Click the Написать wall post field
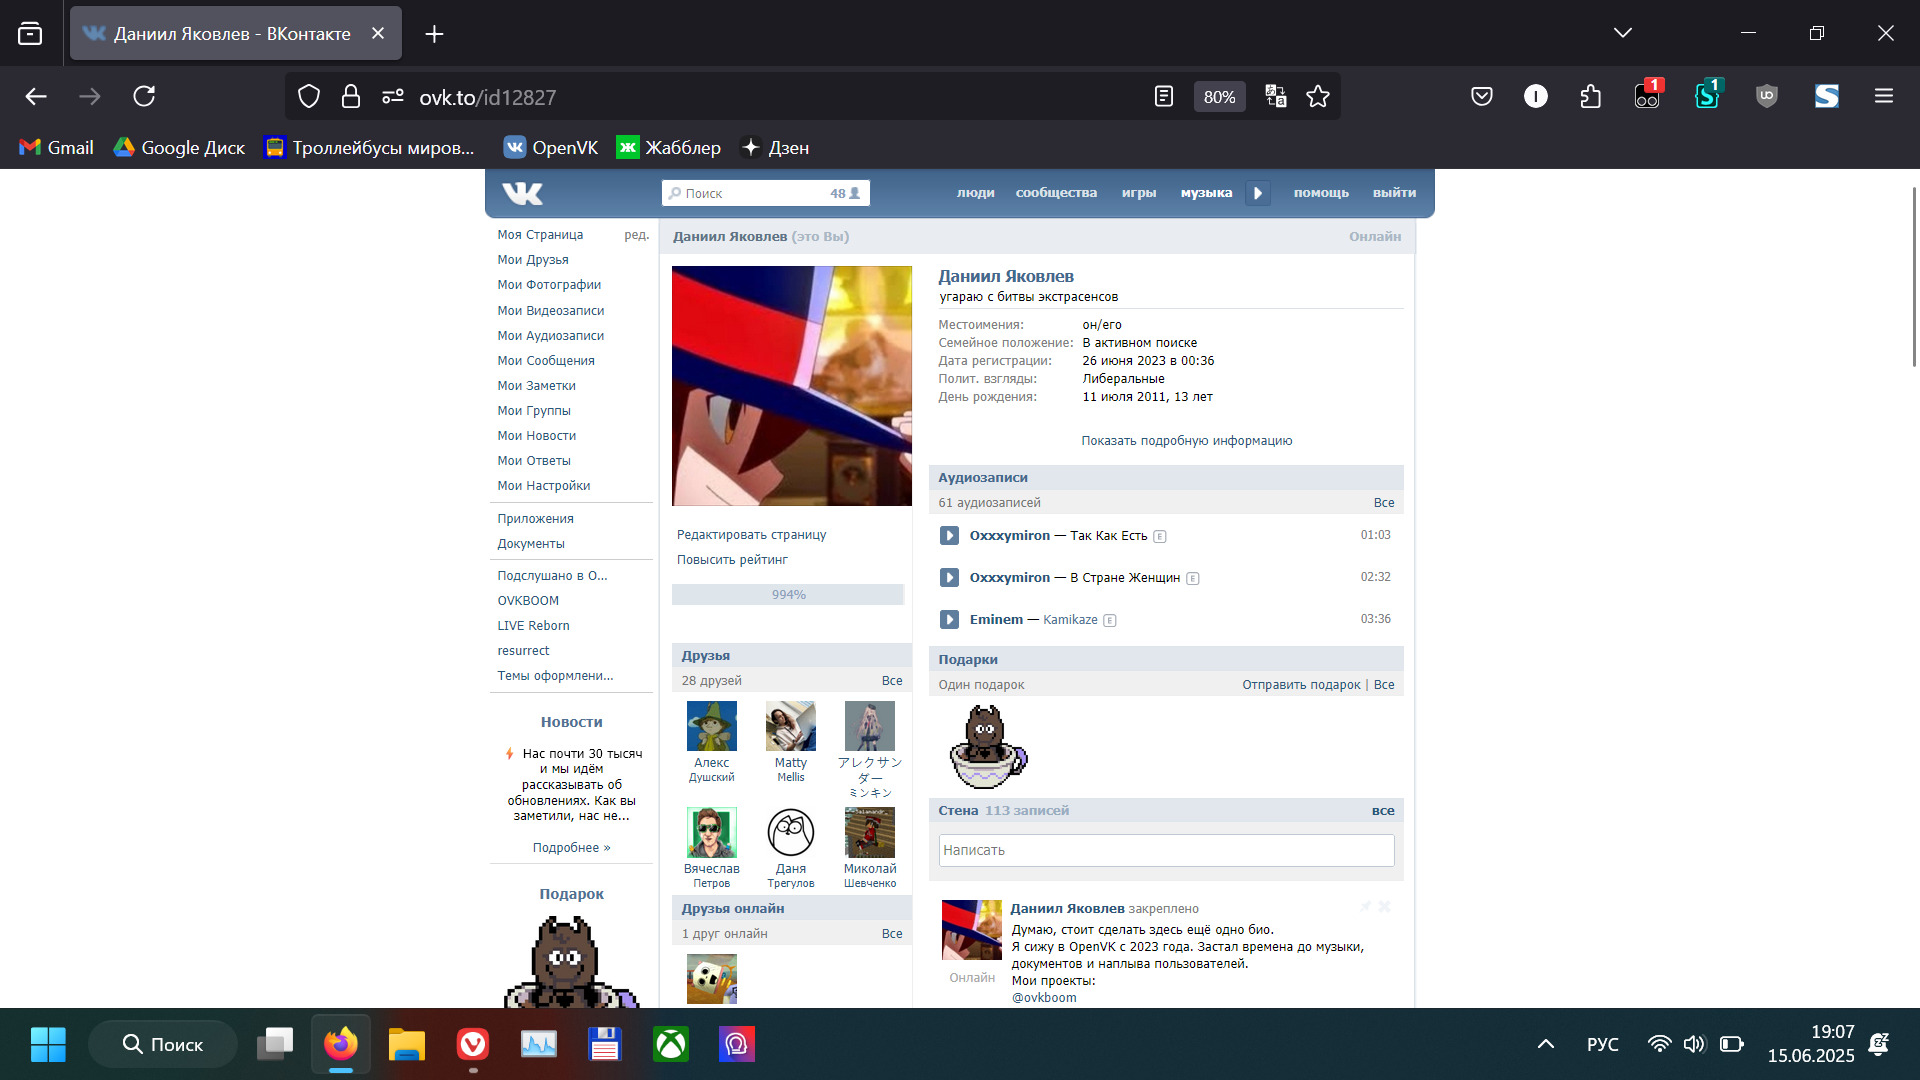1920x1080 pixels. (x=1165, y=850)
